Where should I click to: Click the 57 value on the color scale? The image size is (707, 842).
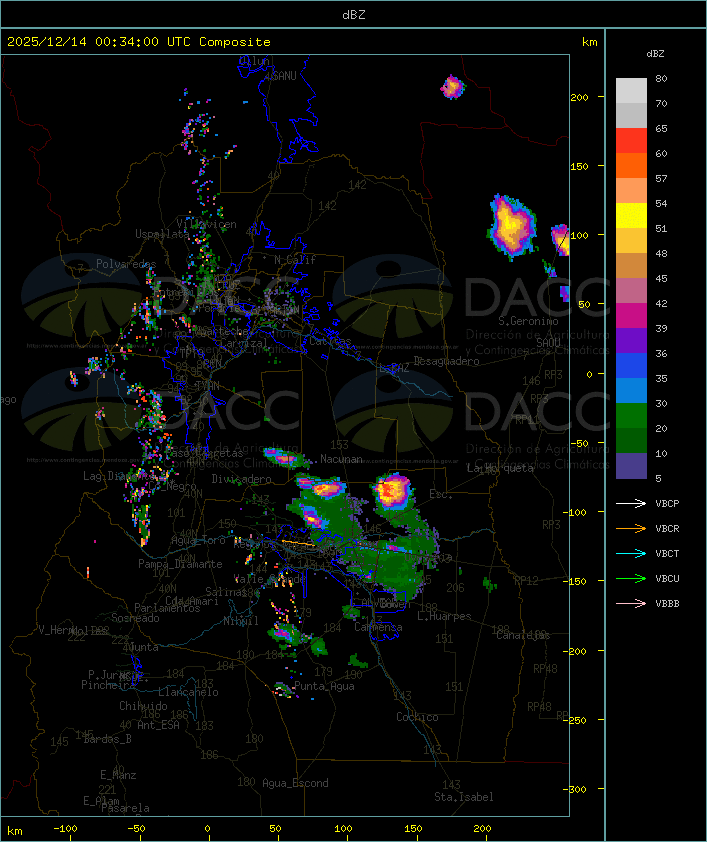click(x=661, y=178)
